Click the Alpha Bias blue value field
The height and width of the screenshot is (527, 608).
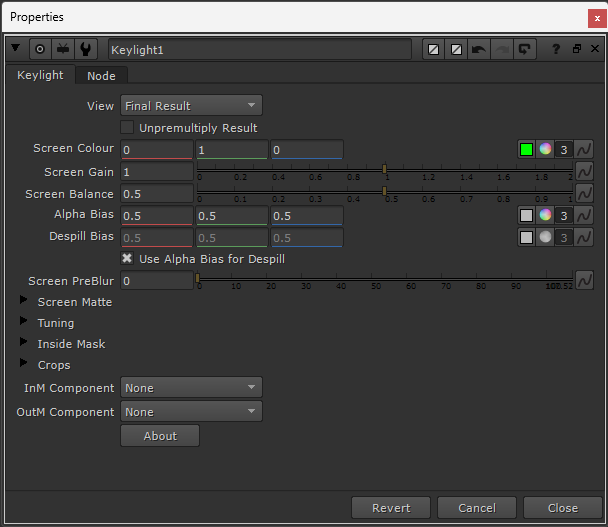(x=307, y=216)
